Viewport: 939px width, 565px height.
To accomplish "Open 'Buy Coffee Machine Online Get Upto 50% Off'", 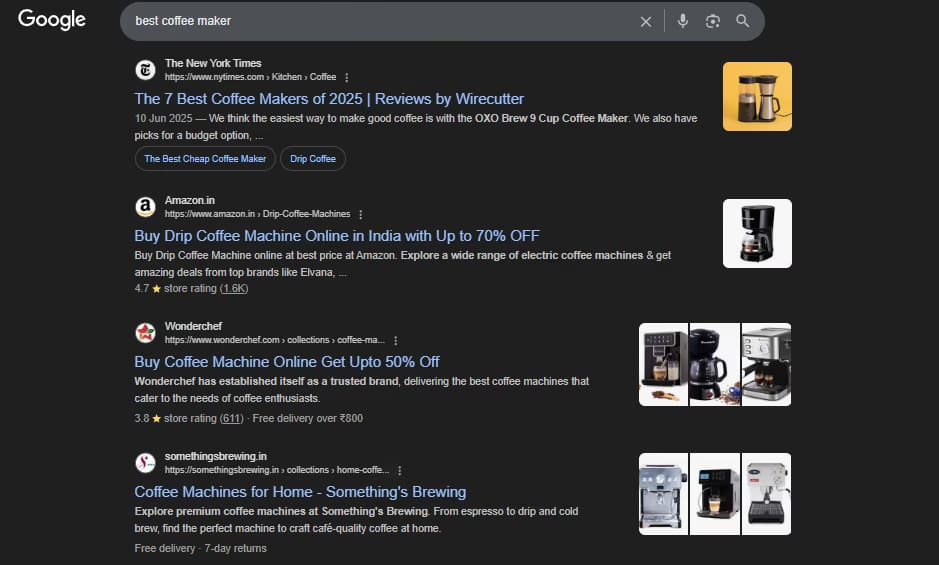I will [287, 361].
